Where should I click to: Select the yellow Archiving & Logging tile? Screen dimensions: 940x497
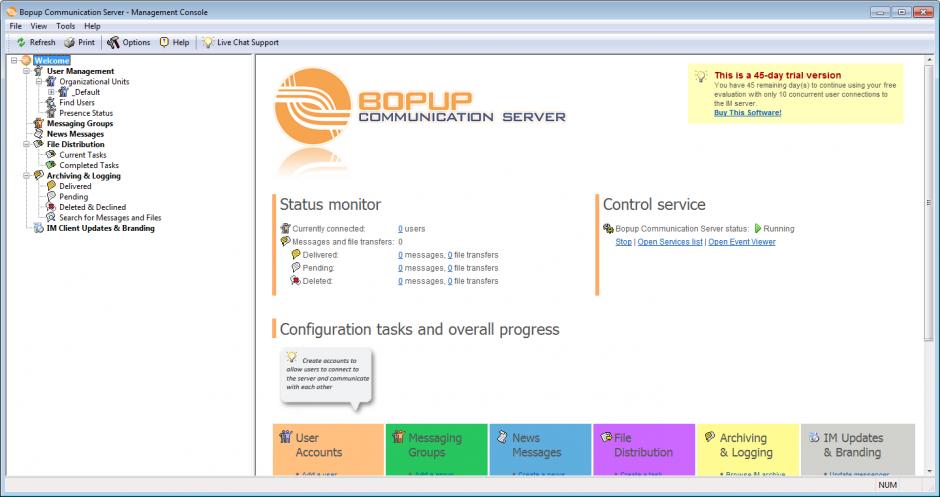(x=748, y=450)
